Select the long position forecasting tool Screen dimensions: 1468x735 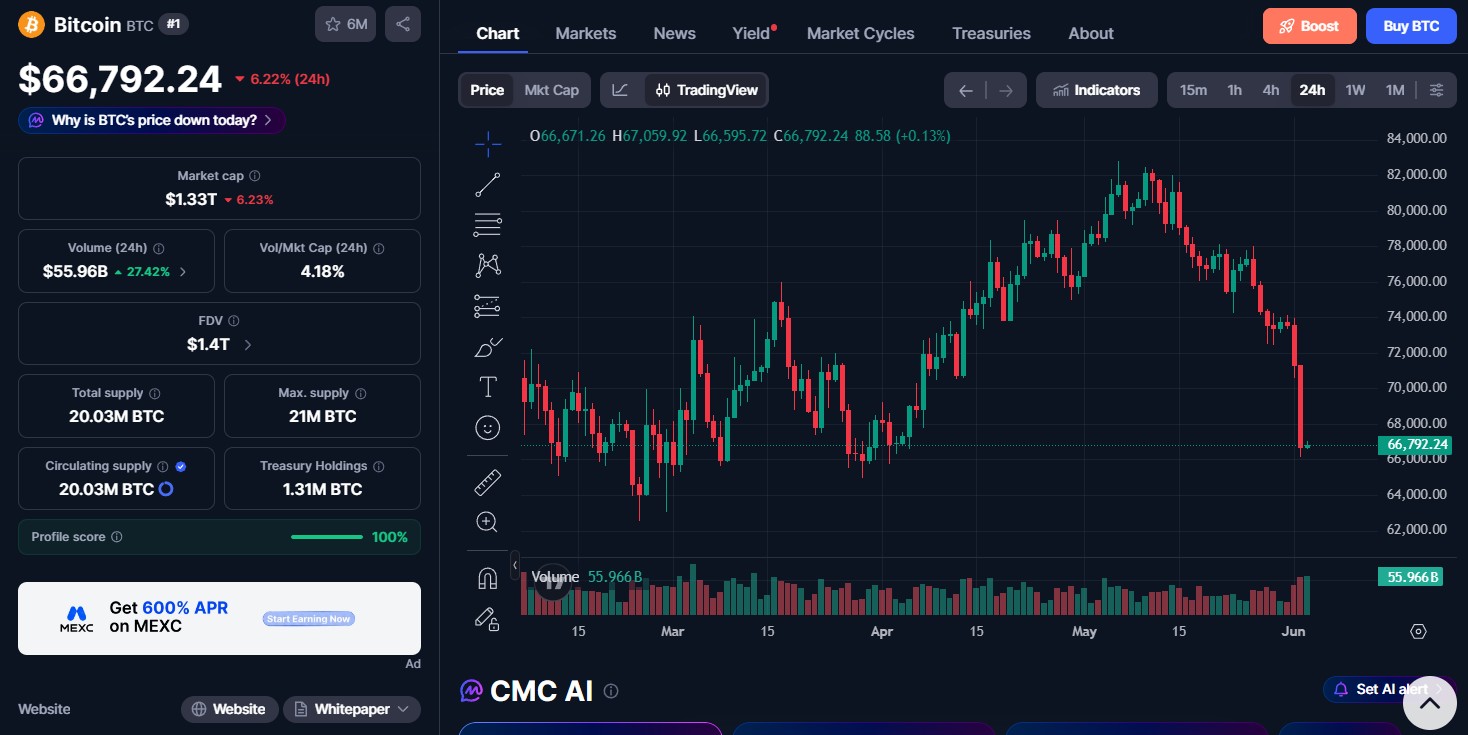click(488, 306)
